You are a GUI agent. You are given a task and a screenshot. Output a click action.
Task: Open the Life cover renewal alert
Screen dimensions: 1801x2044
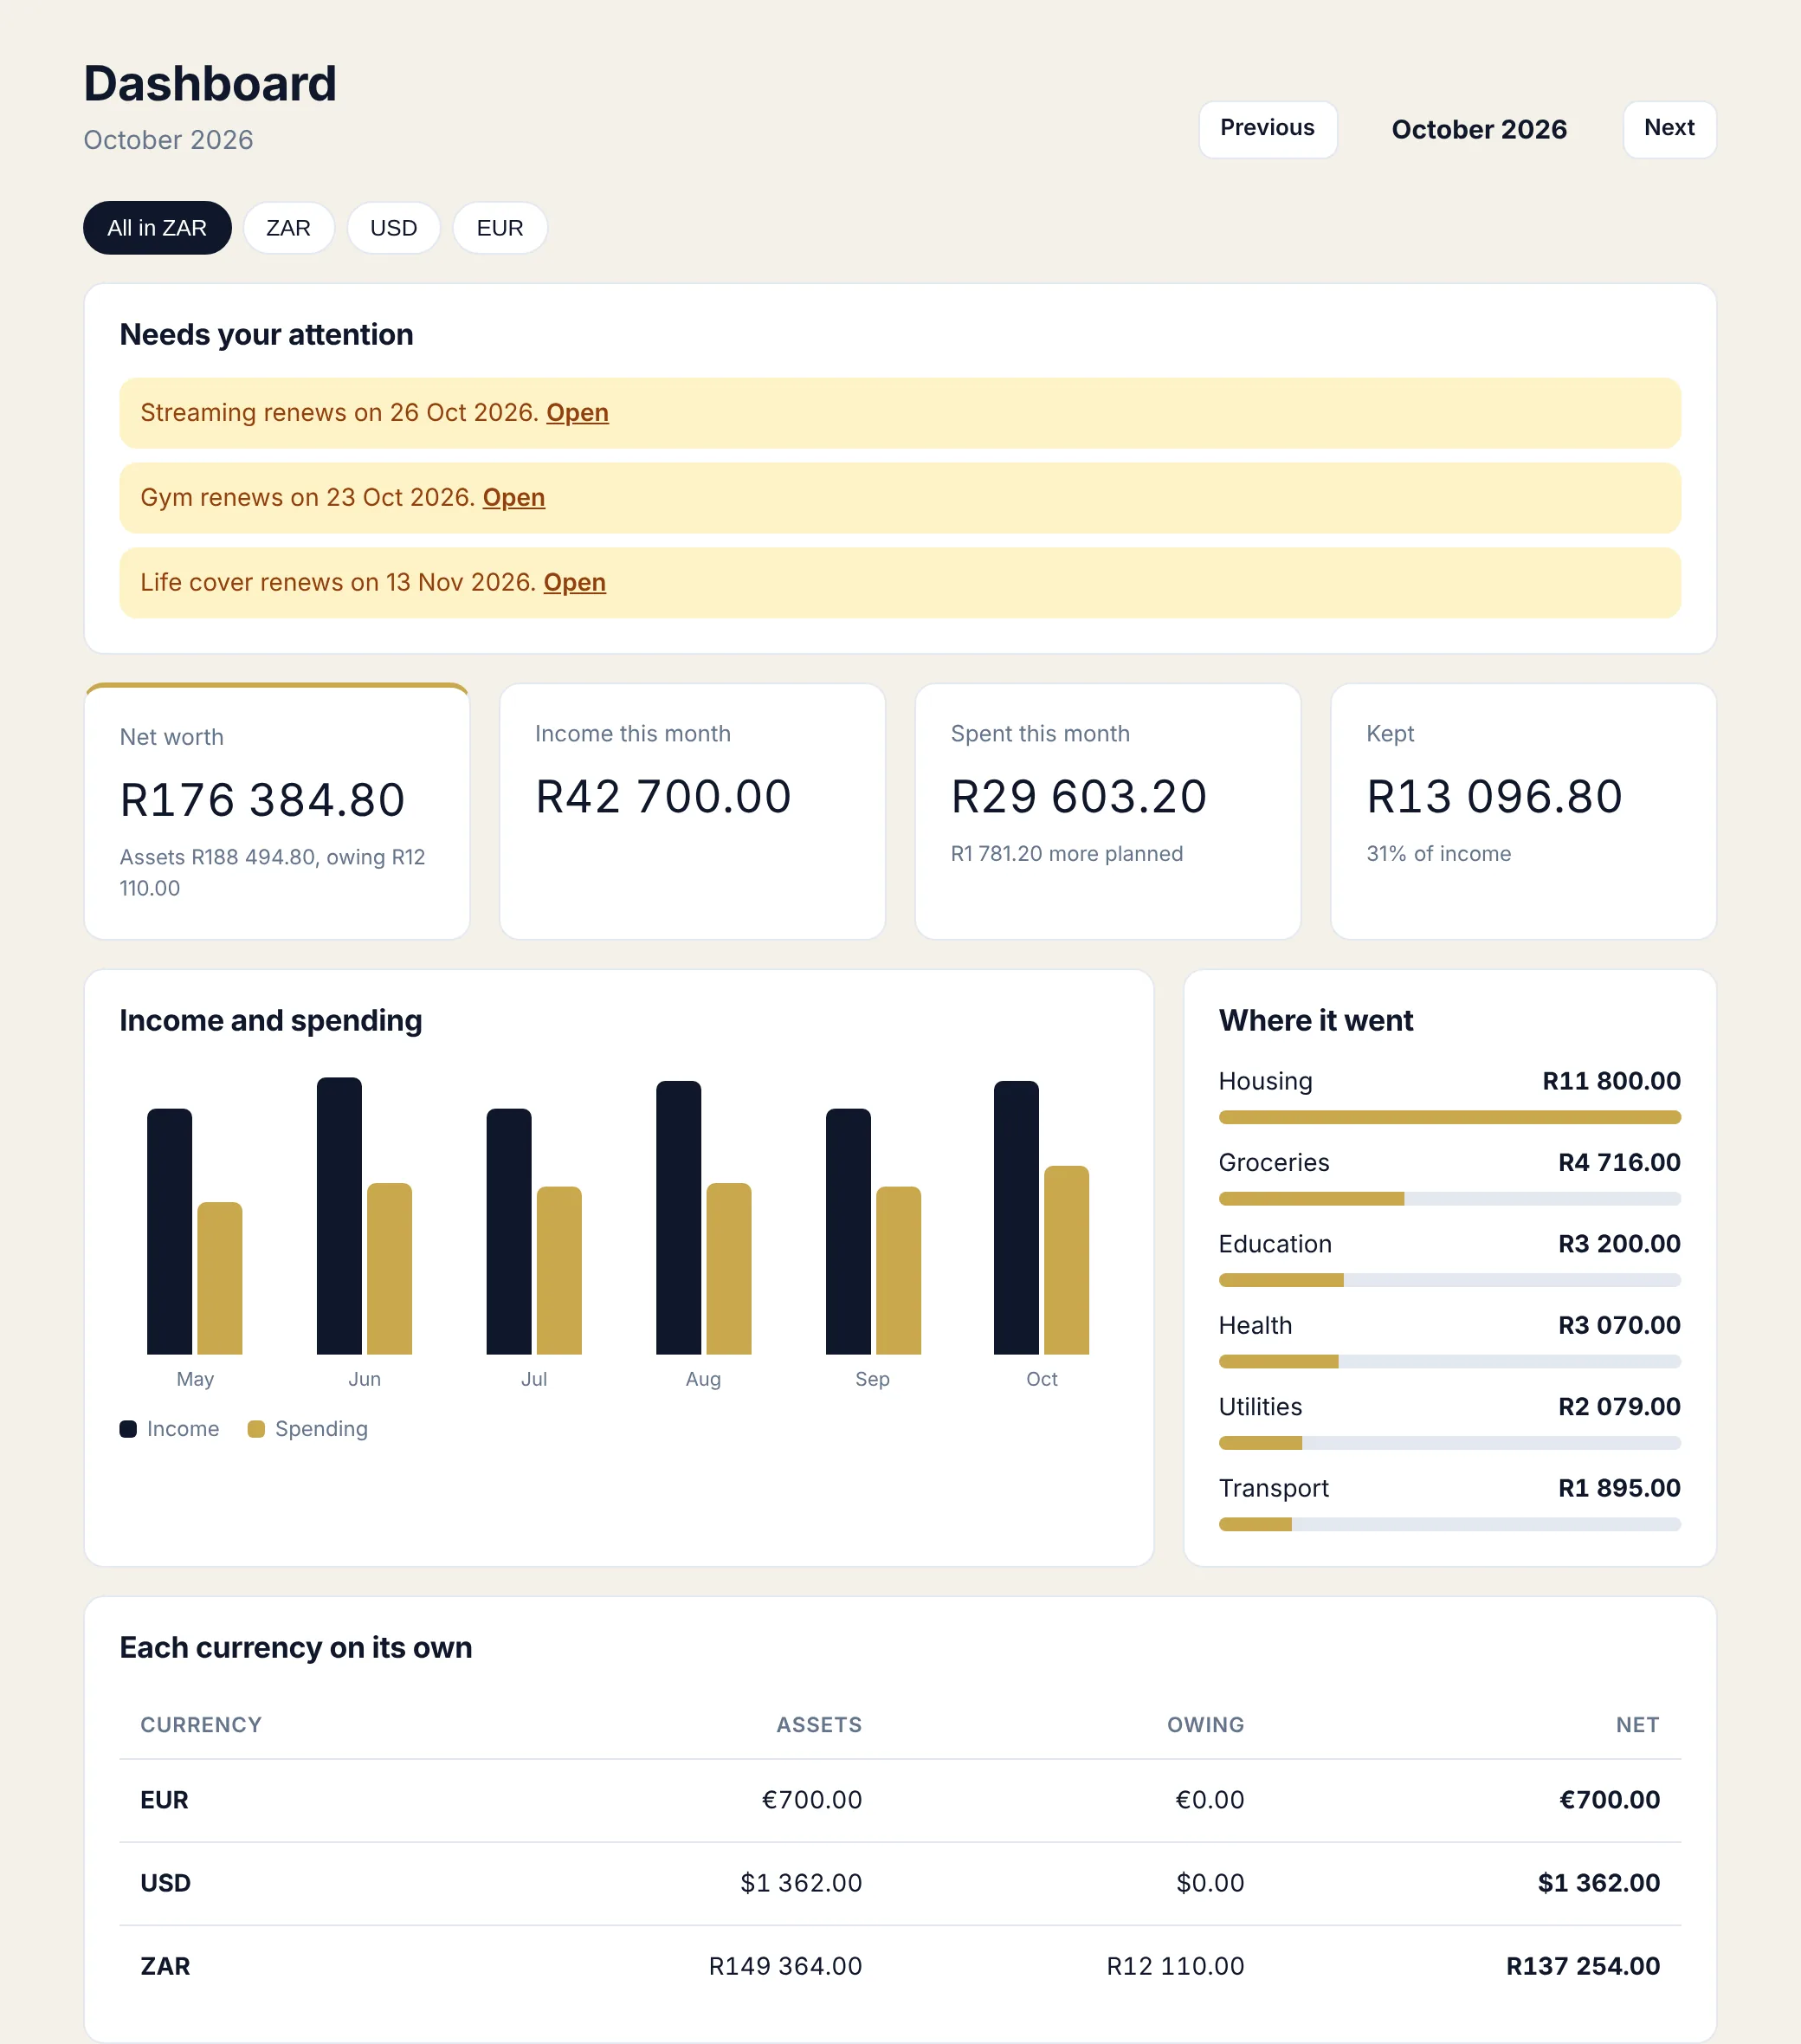[575, 583]
